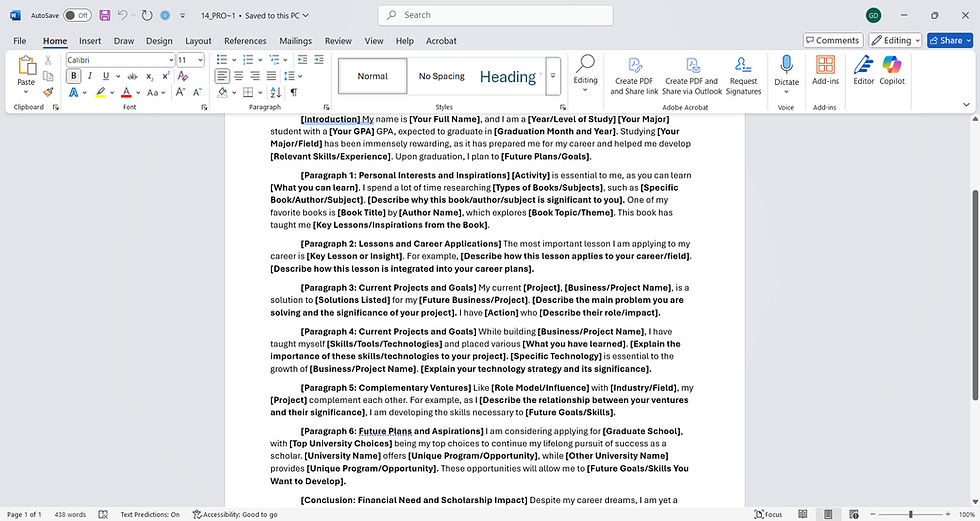Open the References tab

click(x=245, y=41)
